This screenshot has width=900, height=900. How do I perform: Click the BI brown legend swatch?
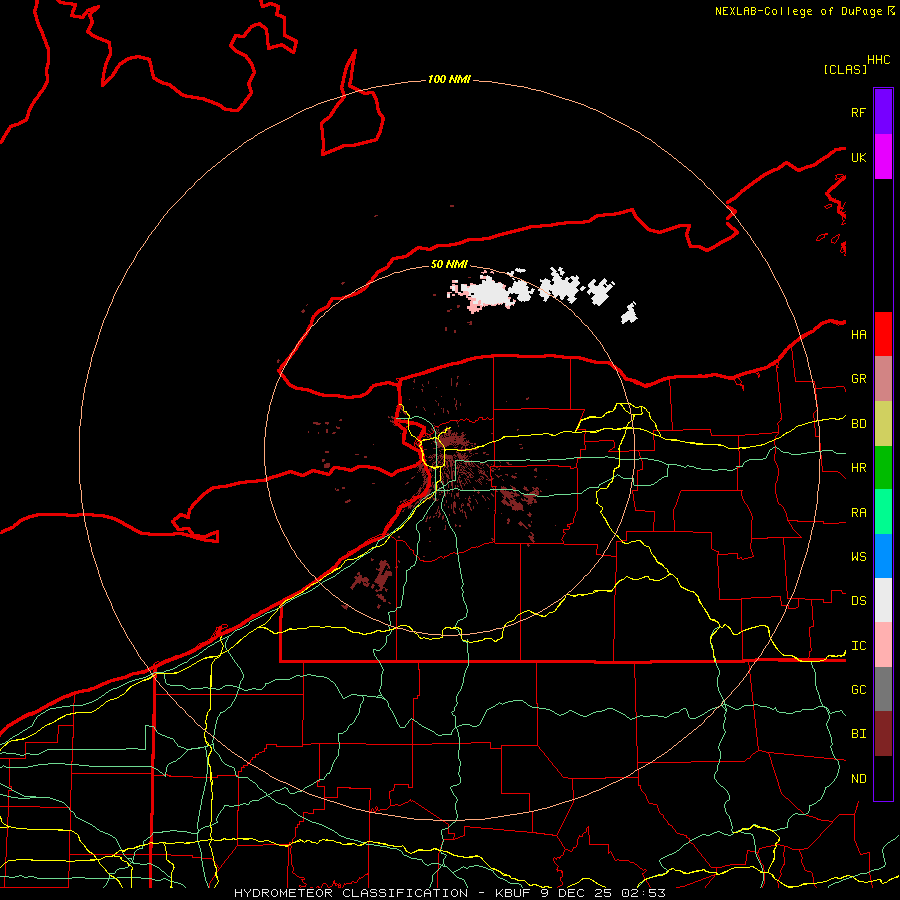pyautogui.click(x=883, y=734)
